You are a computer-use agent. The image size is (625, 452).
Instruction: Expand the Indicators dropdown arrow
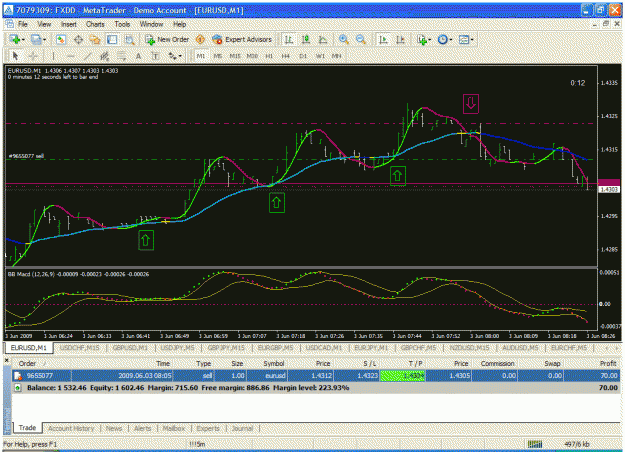[430, 39]
